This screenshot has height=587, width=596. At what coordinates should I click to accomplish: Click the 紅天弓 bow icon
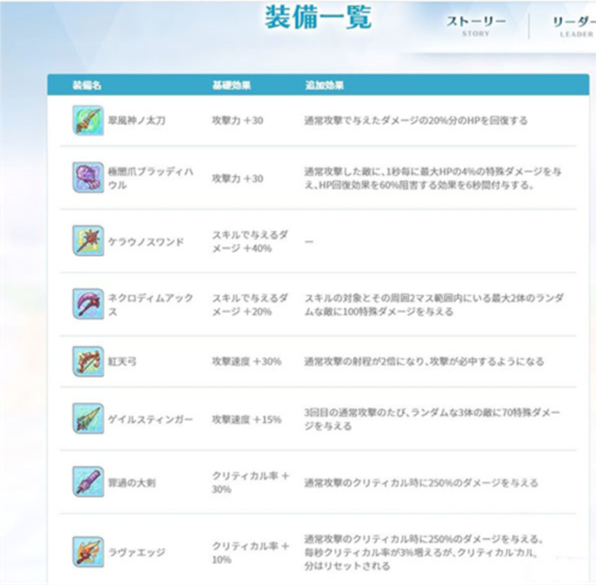coord(88,362)
